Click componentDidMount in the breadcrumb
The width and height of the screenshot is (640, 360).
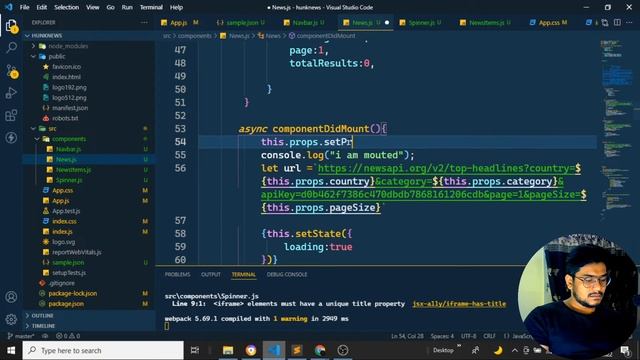click(326, 36)
